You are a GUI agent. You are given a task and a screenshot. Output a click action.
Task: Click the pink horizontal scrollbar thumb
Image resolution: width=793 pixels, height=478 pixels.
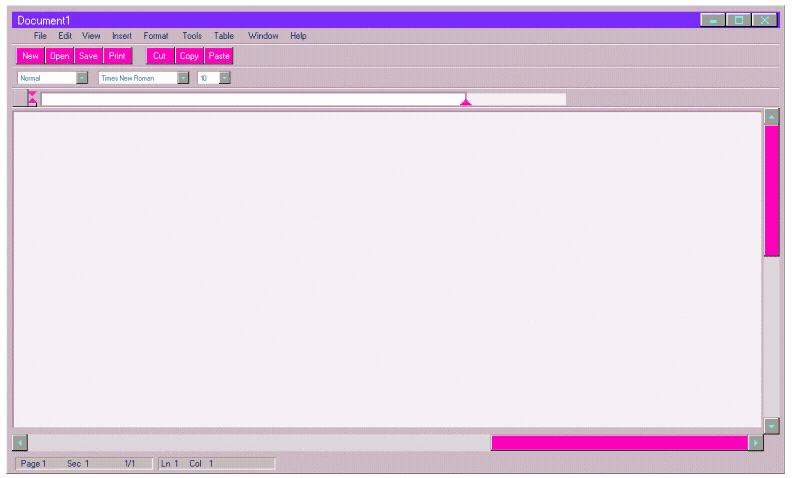pos(620,443)
